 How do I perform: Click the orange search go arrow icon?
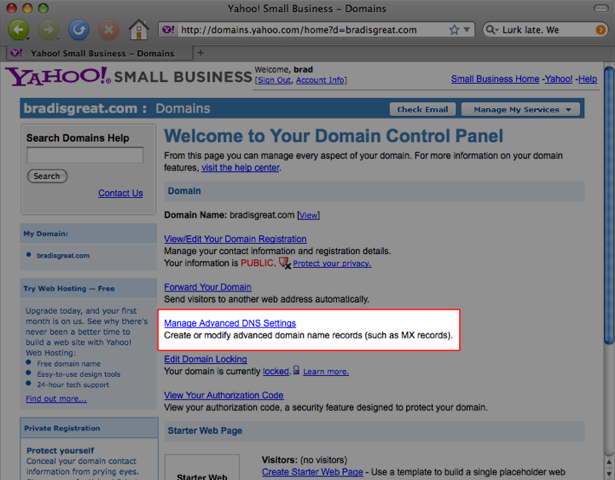600,30
